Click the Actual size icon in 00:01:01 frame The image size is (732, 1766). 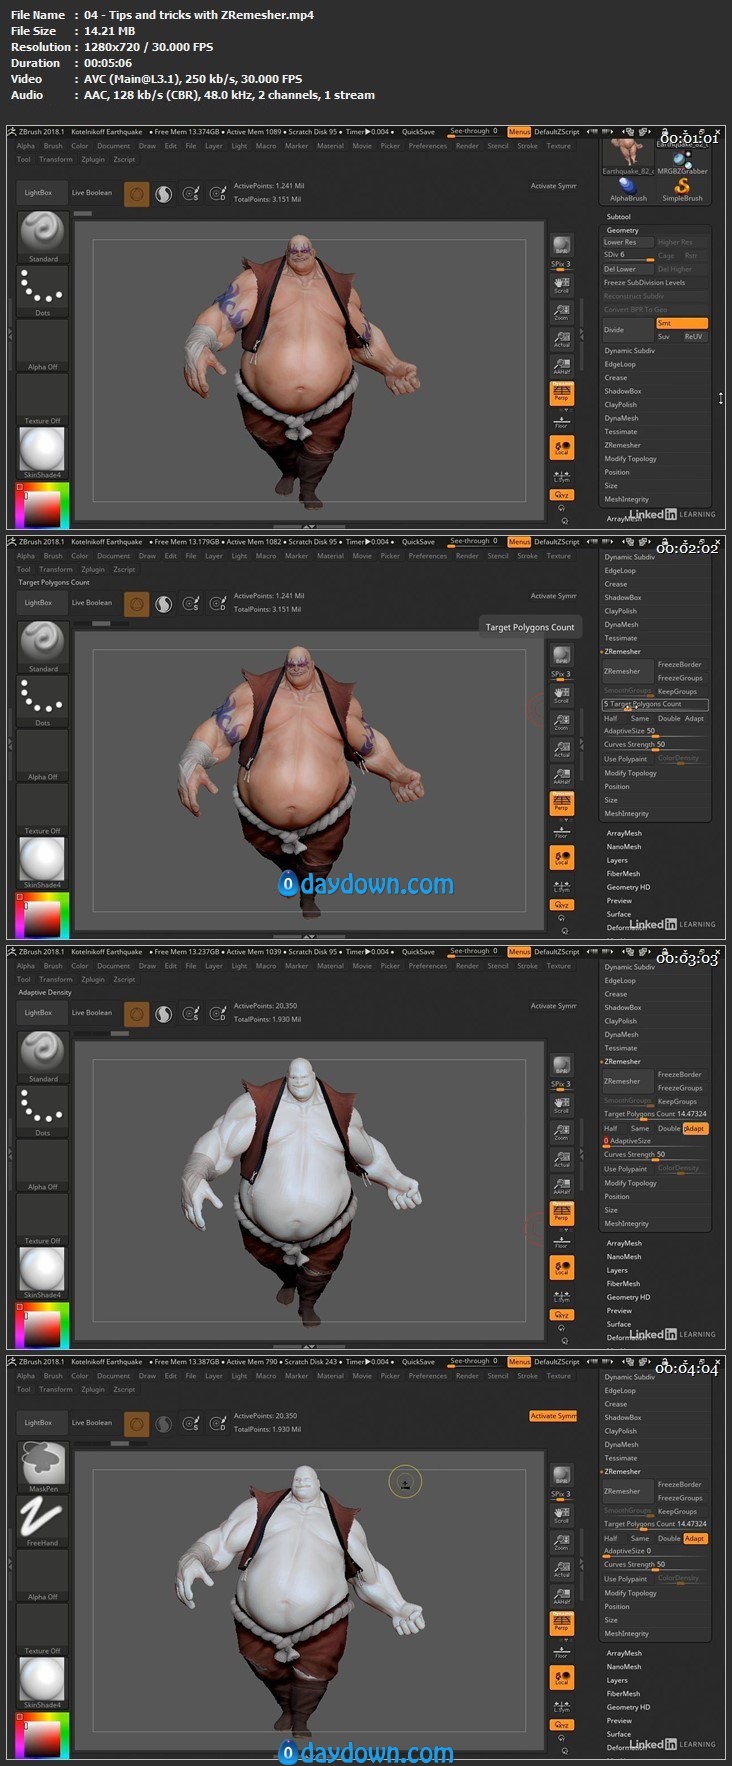tap(561, 338)
